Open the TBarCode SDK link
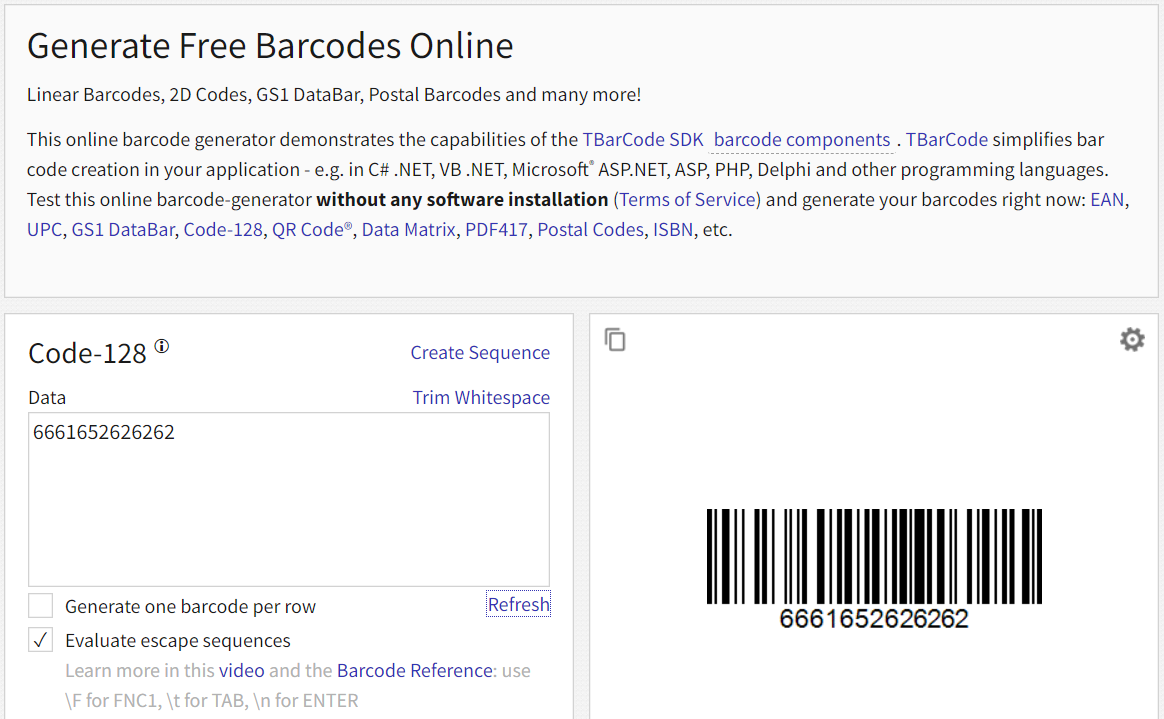 click(643, 139)
